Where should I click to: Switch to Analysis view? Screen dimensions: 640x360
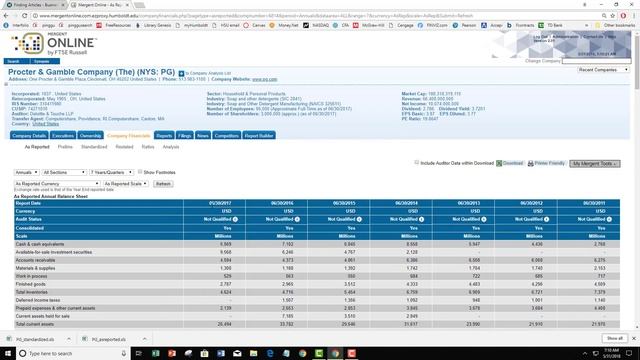pos(171,147)
